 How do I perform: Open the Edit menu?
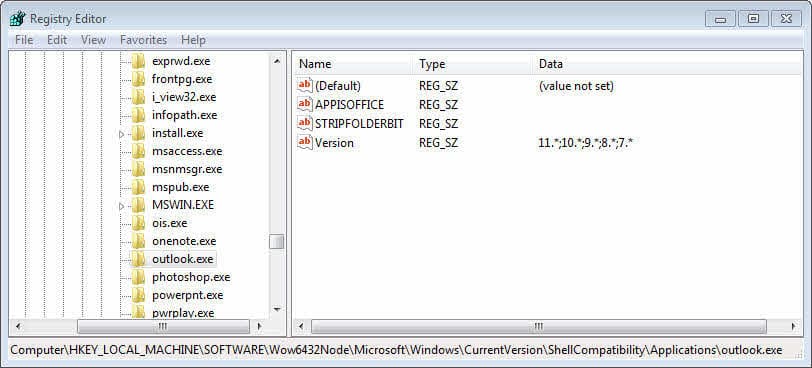(x=57, y=40)
